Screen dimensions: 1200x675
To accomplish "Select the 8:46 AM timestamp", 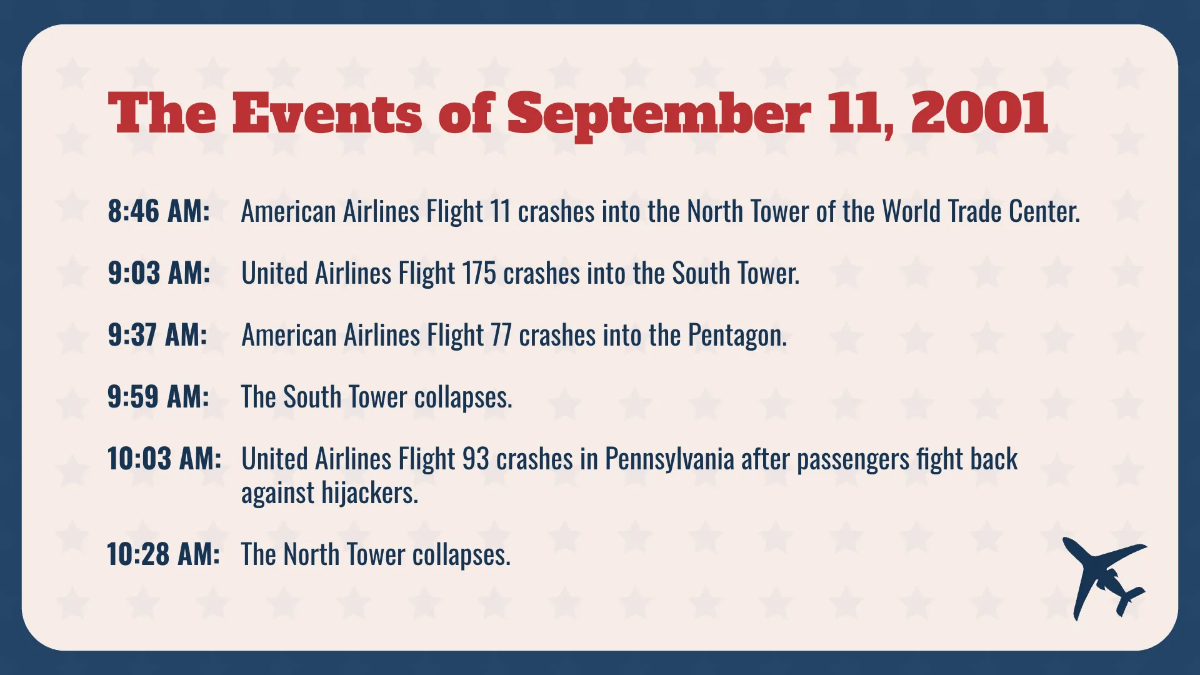I will coord(159,212).
